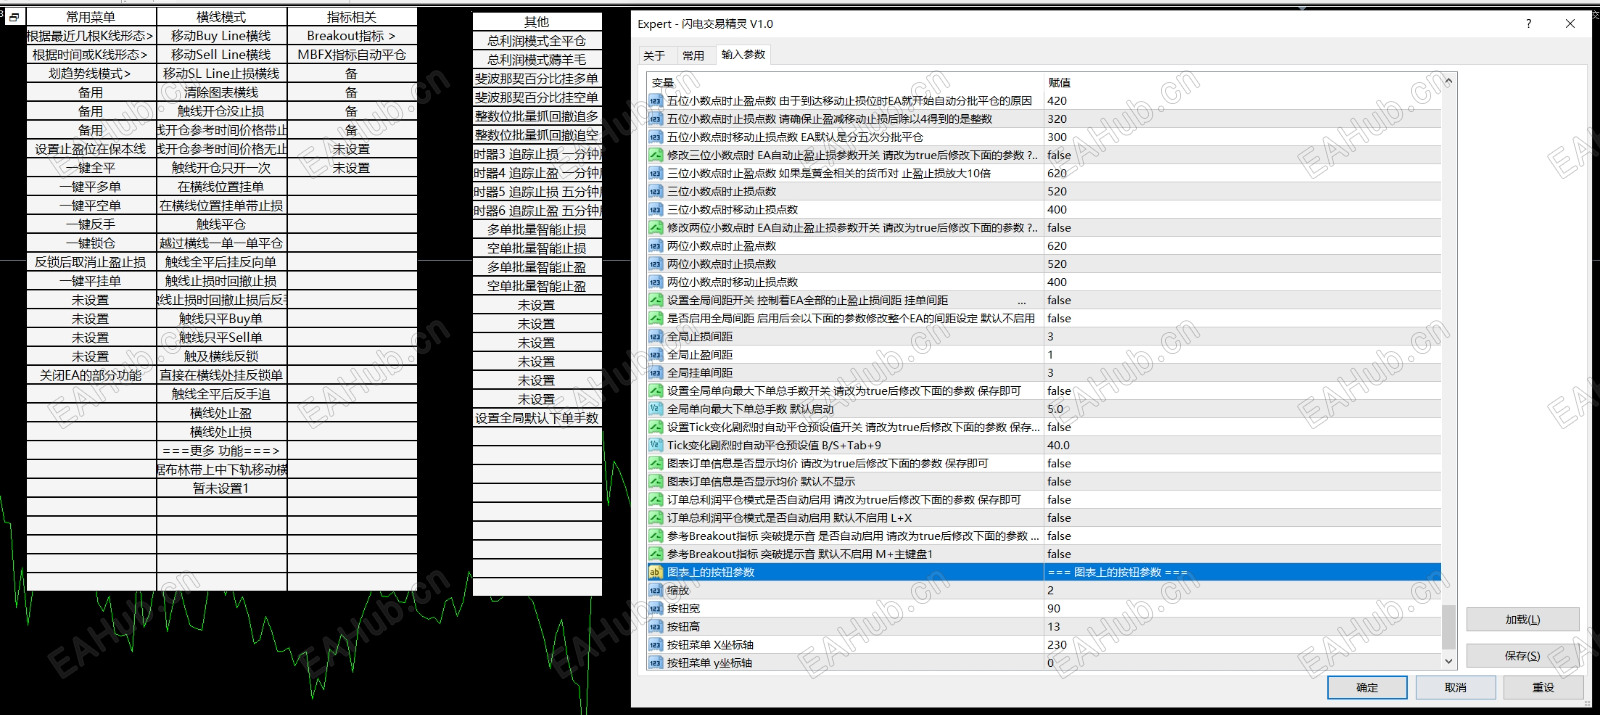
Task: Click the integer icon beside 两位小数点时止盈点数
Action: click(656, 246)
